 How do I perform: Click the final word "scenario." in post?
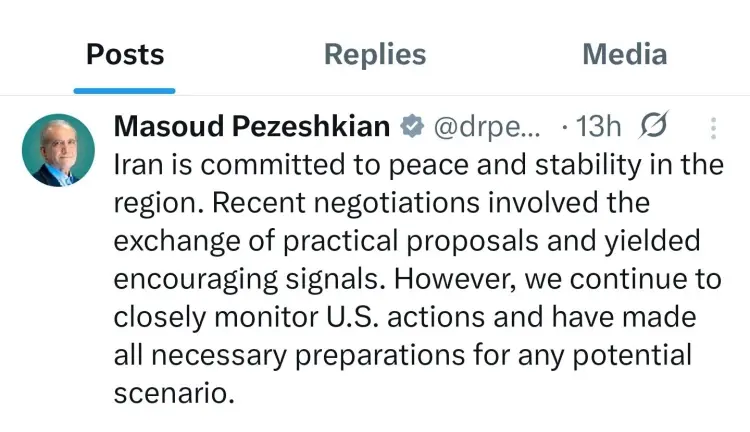coord(174,393)
